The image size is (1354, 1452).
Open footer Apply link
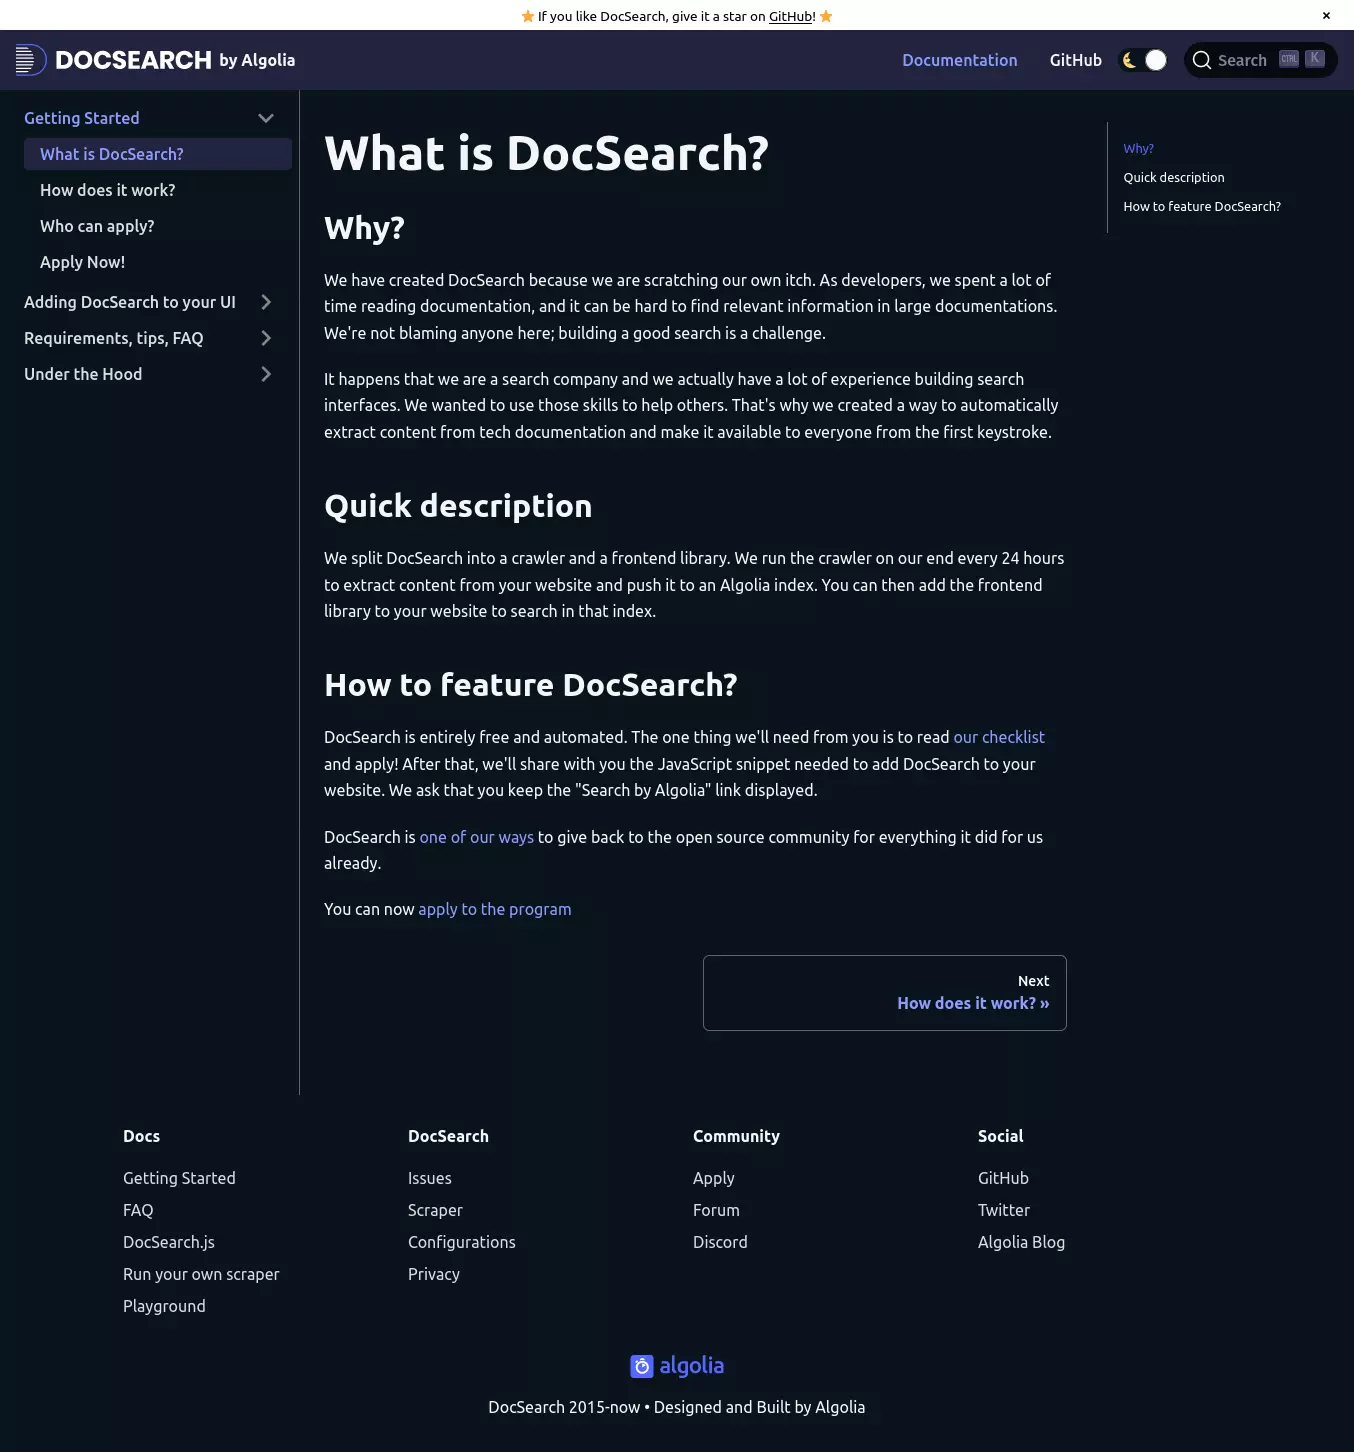point(714,1178)
